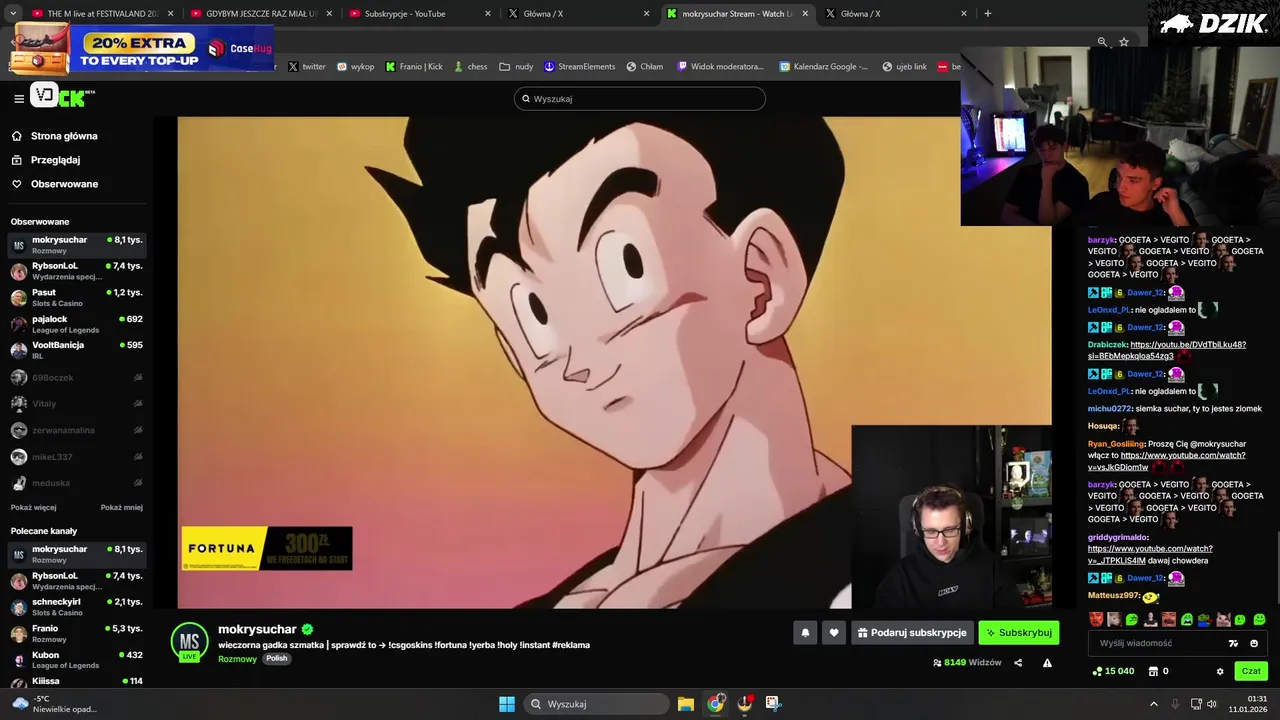1280x720 pixels.
Task: Close the Subskrypcje - YouTube tab
Action: 488,14
